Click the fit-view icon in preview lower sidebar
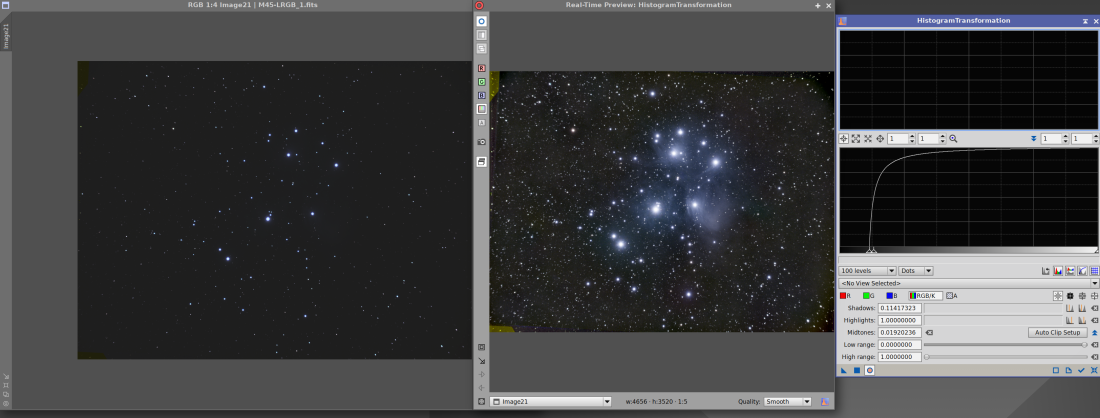1100x418 pixels. click(481, 347)
